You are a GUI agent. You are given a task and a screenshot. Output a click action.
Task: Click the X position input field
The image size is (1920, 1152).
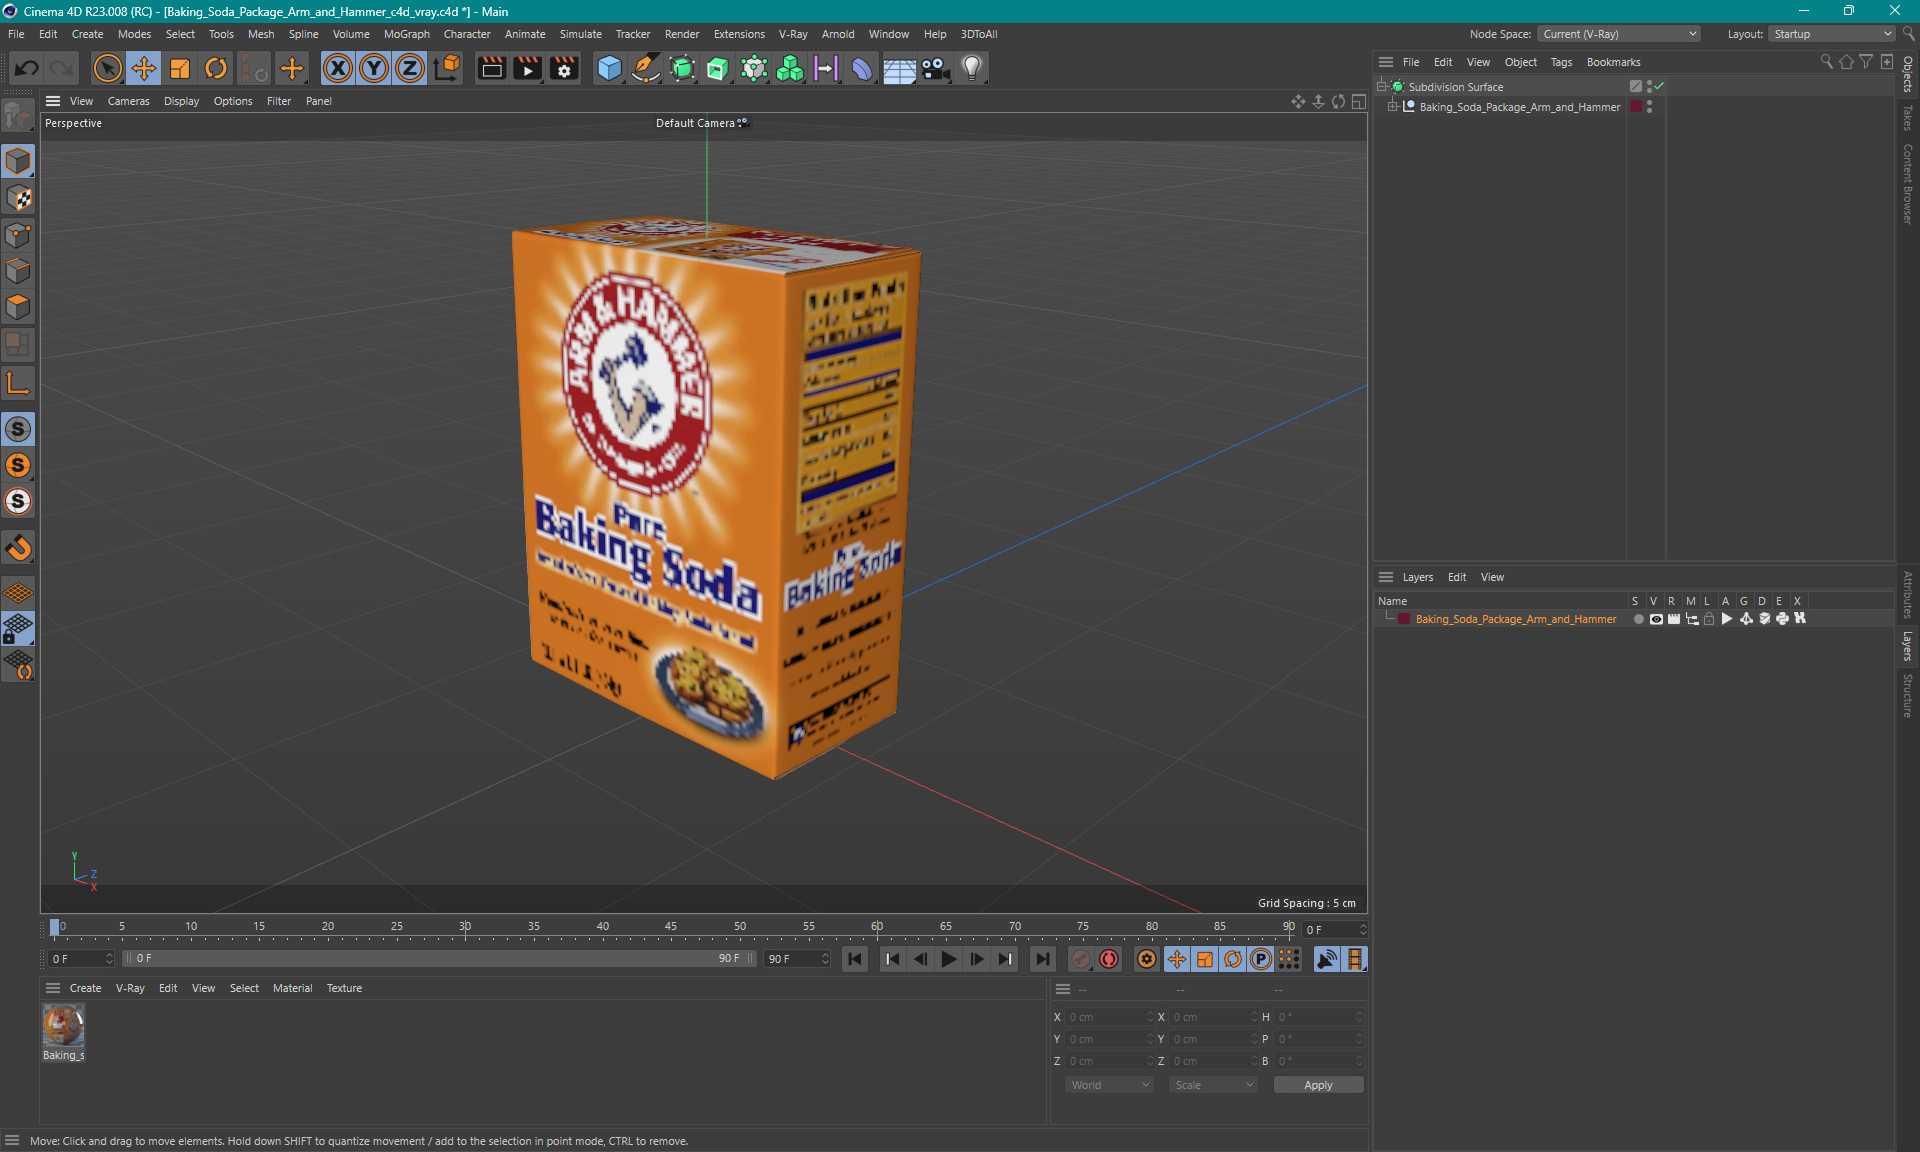point(1110,1017)
